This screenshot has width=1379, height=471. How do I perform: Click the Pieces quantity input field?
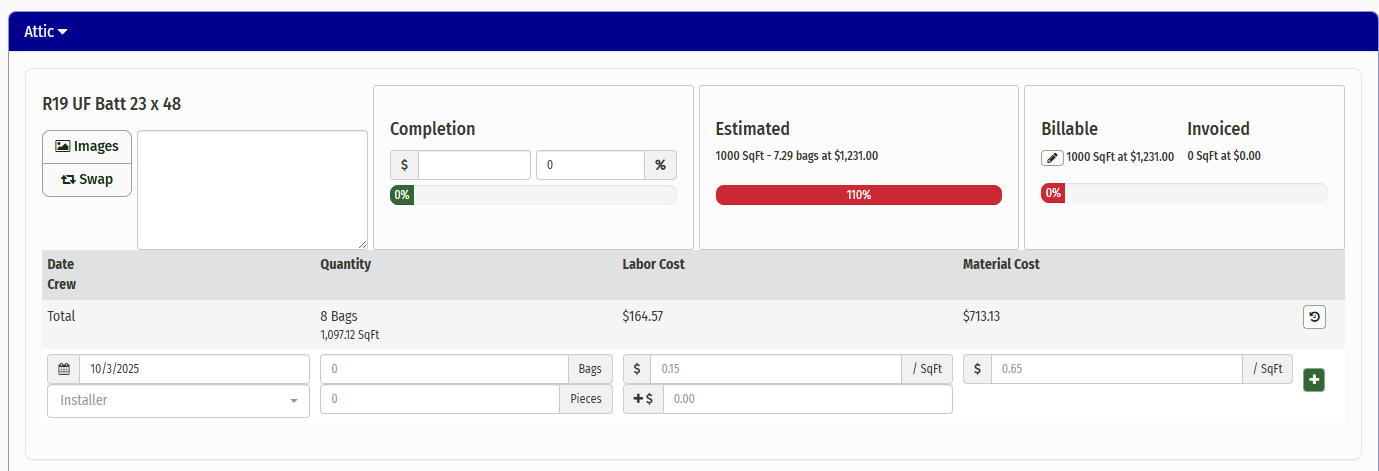tap(439, 399)
